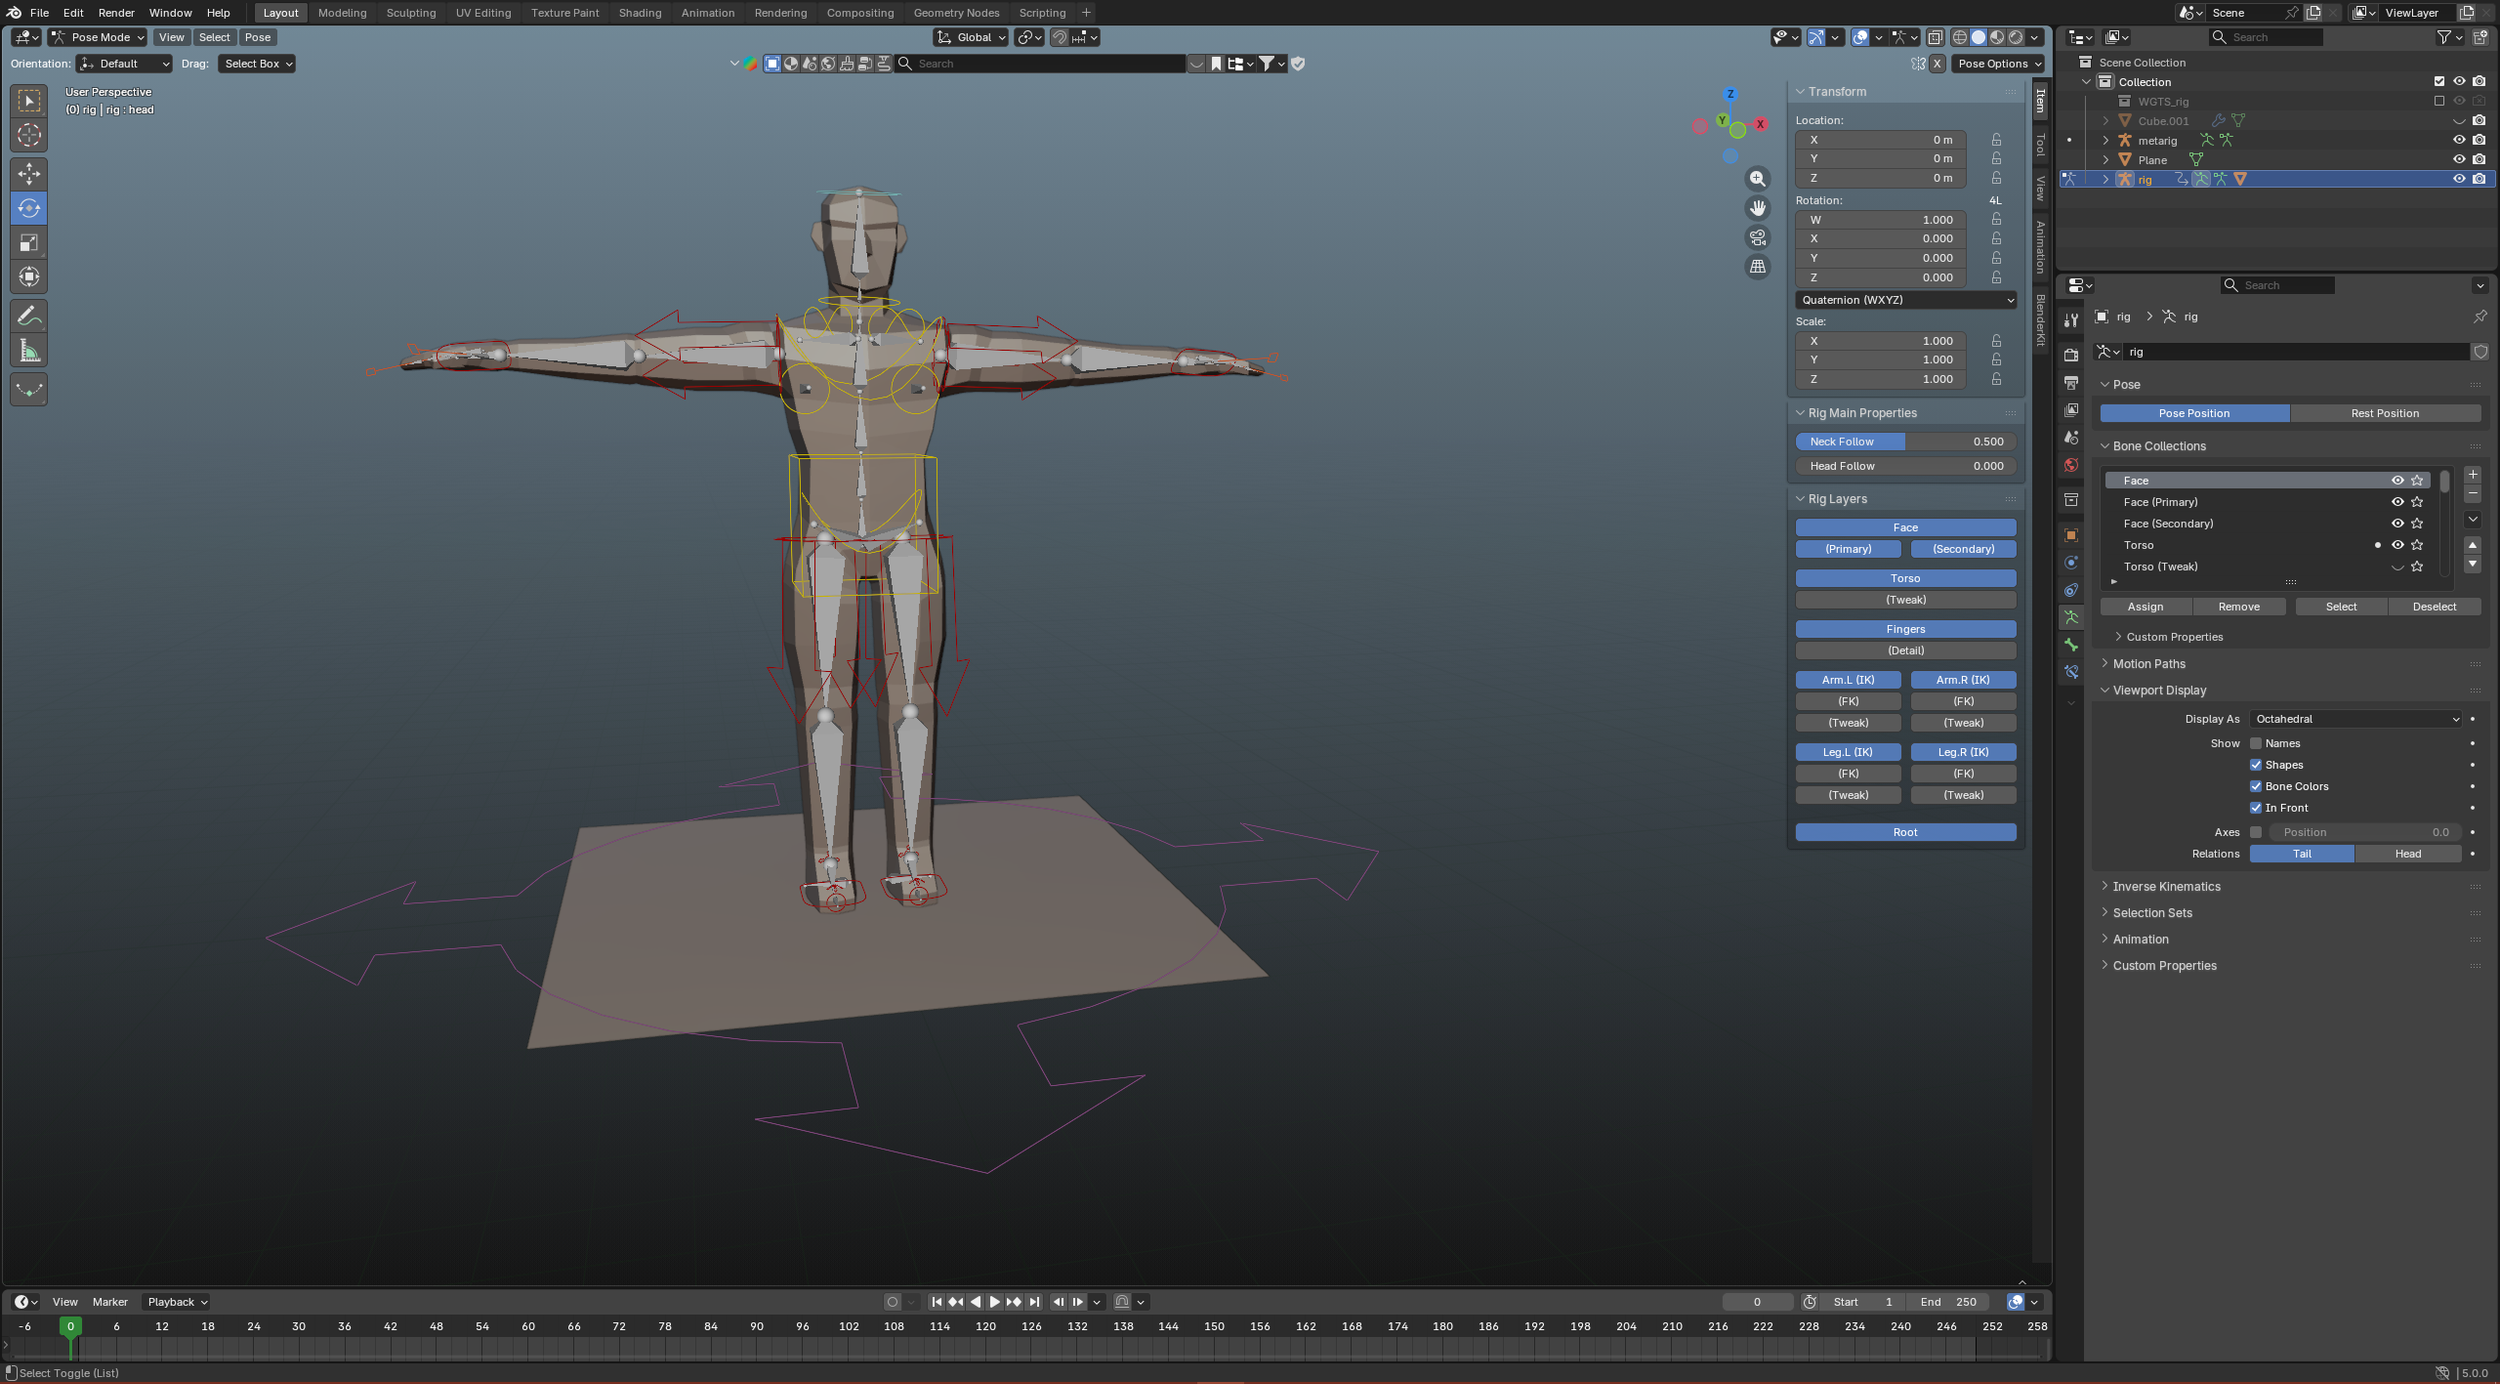Toggle the Arm.L (IK) rig layer
This screenshot has height=1384, width=2500.
[x=1847, y=680]
